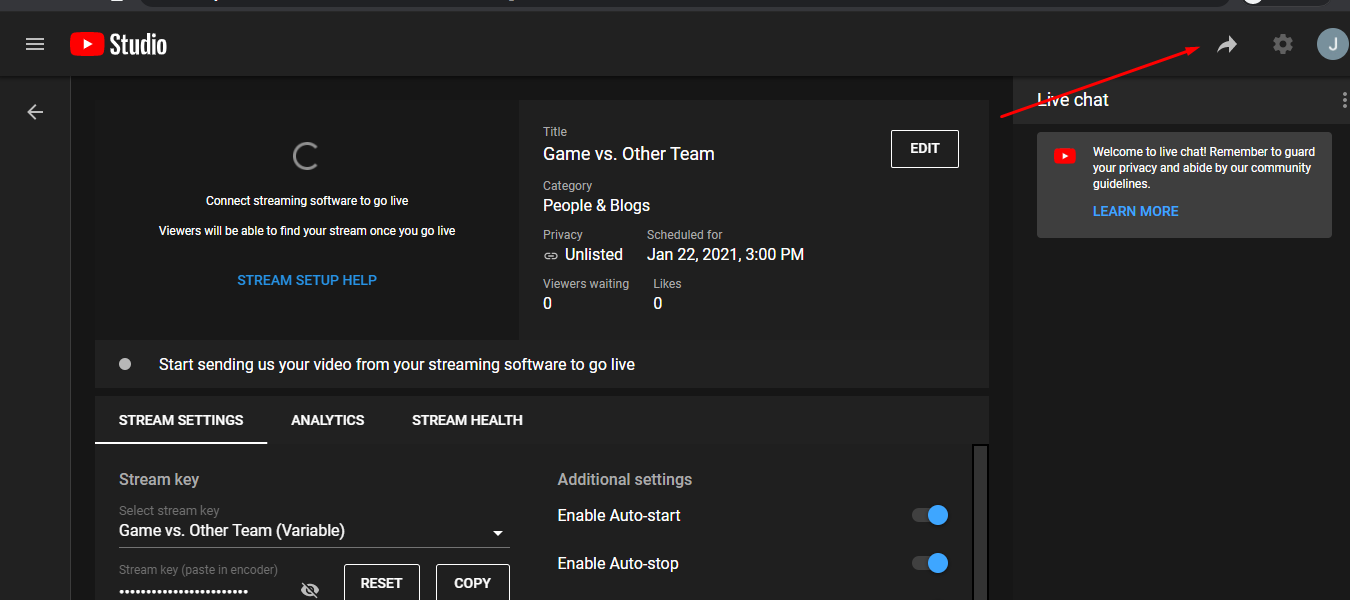Open the account avatar menu
The width and height of the screenshot is (1350, 600).
pos(1332,44)
